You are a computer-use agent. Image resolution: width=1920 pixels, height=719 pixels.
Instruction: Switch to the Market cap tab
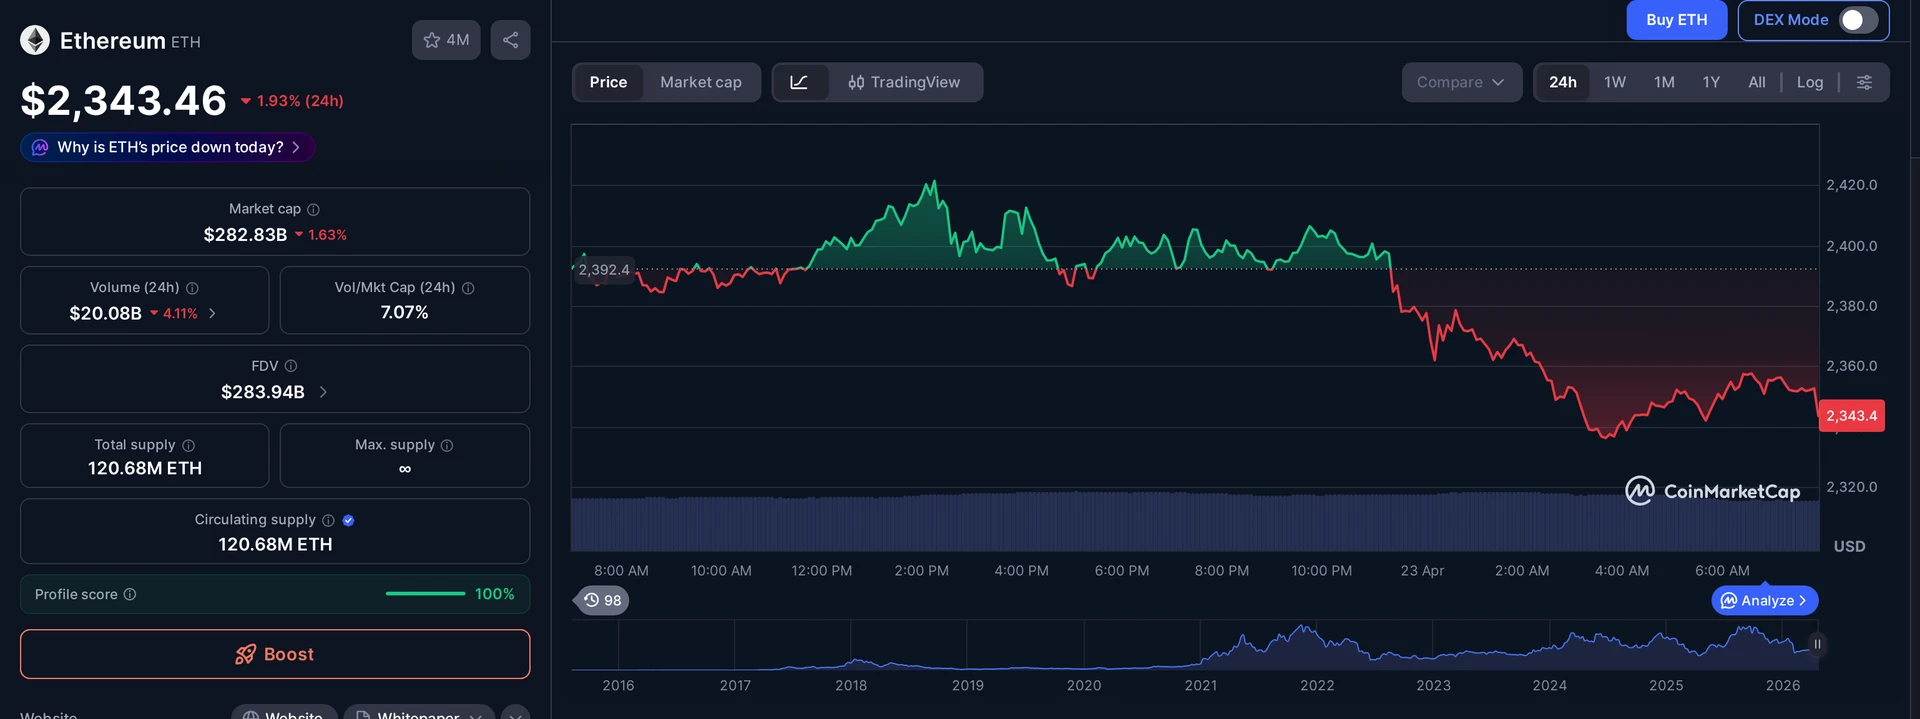coord(701,82)
